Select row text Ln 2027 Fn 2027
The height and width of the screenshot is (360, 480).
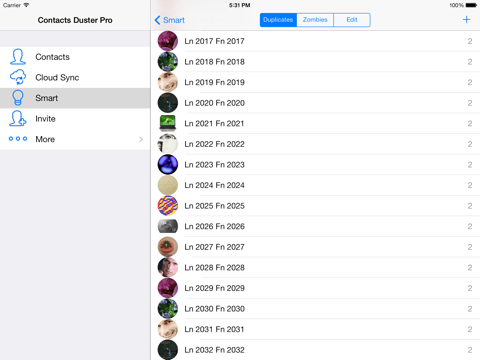point(214,247)
